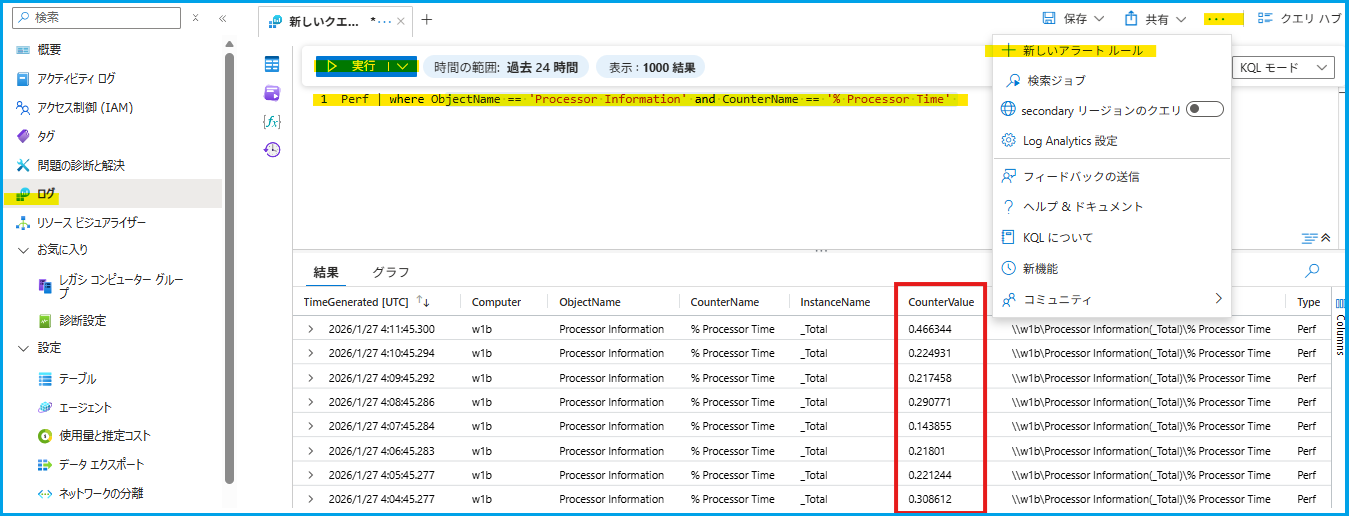Add a new query tab with plus icon
1349x516 pixels.
[427, 20]
